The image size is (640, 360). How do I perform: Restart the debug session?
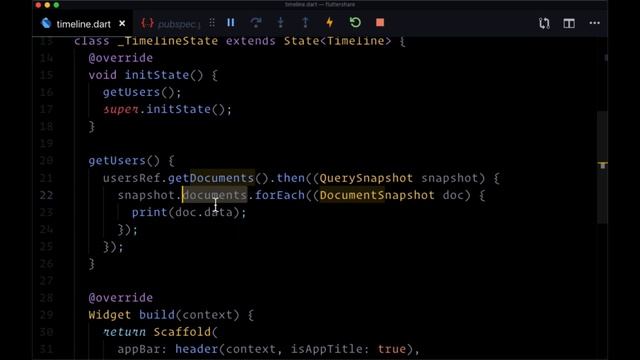355,23
